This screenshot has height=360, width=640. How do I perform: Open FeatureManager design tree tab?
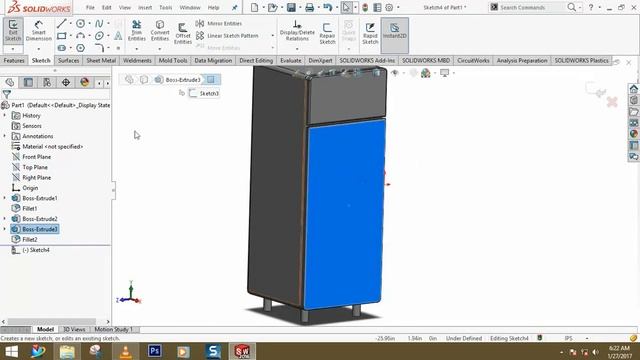click(x=10, y=82)
